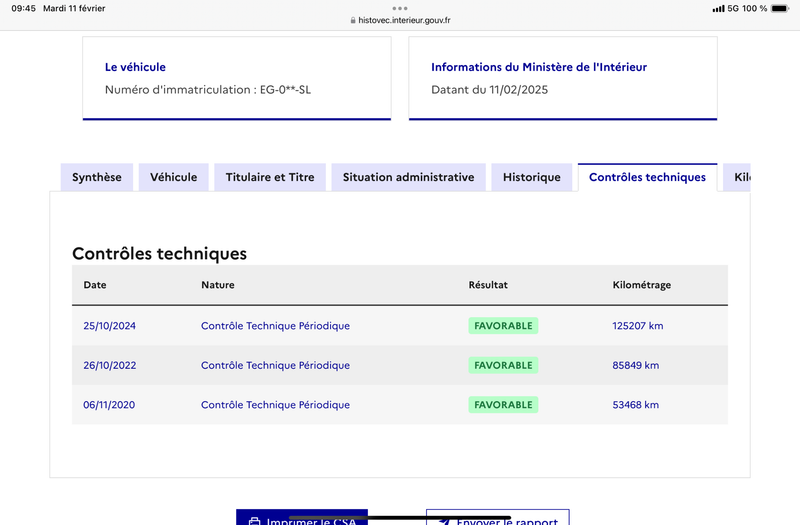Click the Envoyer le rapport button
800x525 pixels.
click(x=497, y=517)
